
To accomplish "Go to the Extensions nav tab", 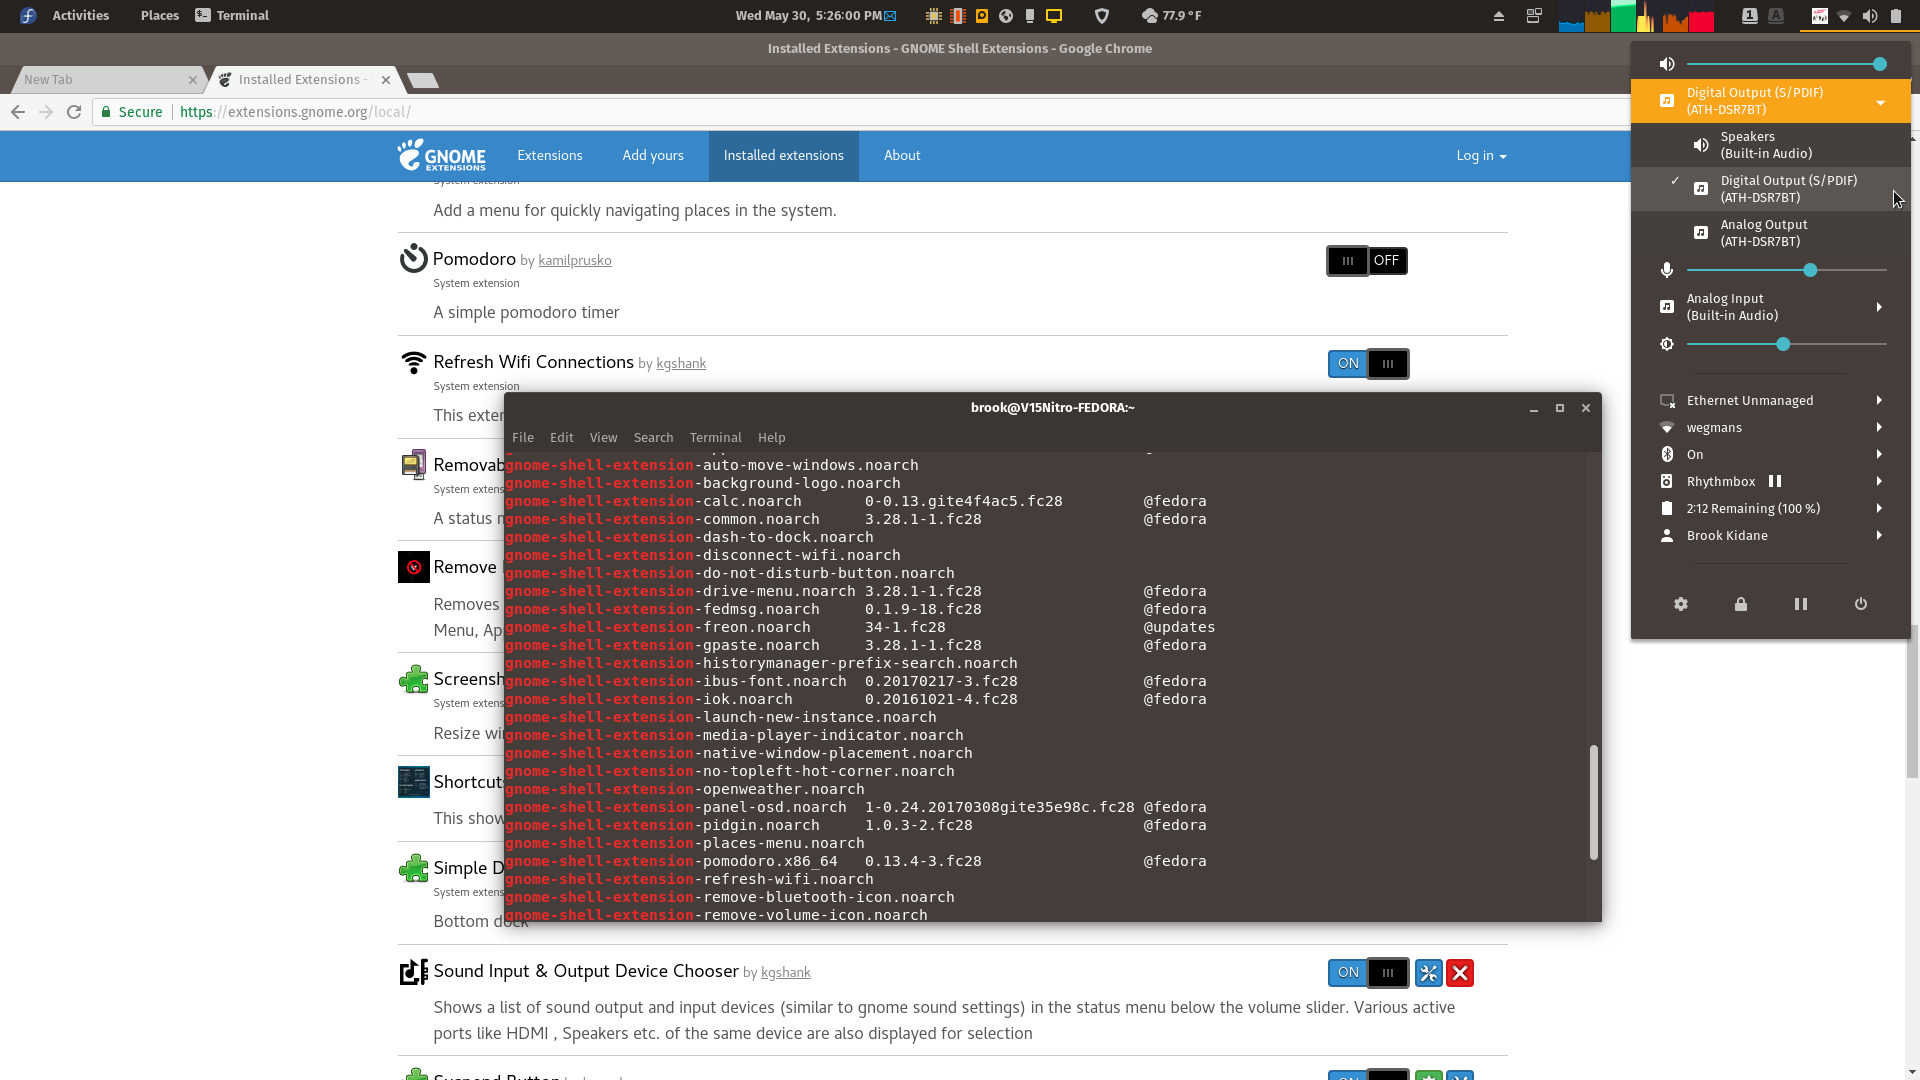I will (550, 155).
